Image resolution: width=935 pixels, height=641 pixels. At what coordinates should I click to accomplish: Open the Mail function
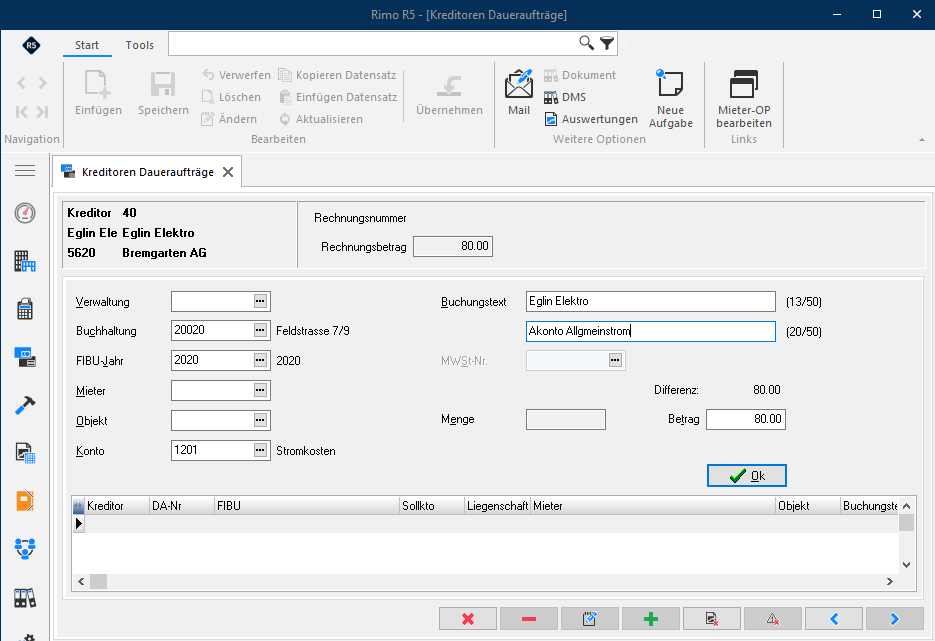pos(519,92)
